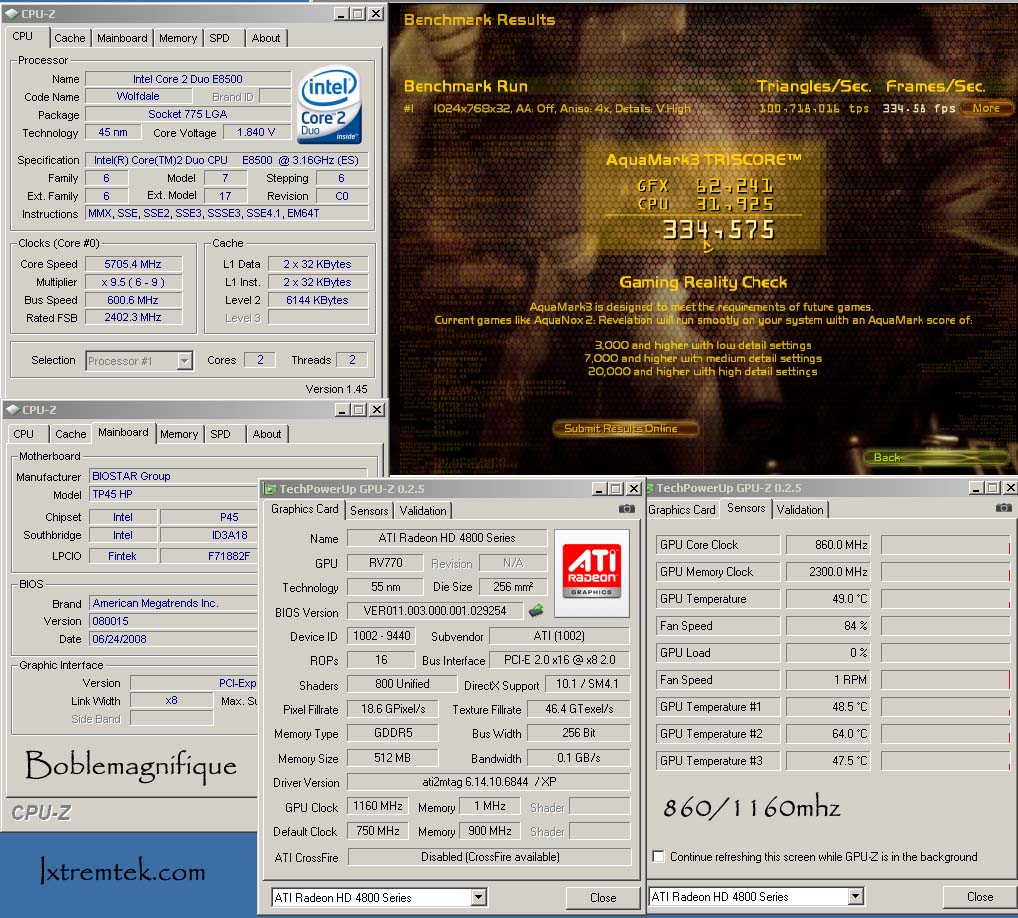Image resolution: width=1018 pixels, height=918 pixels.
Task: Click the AquaMark3 total score '334,575'
Action: (719, 230)
